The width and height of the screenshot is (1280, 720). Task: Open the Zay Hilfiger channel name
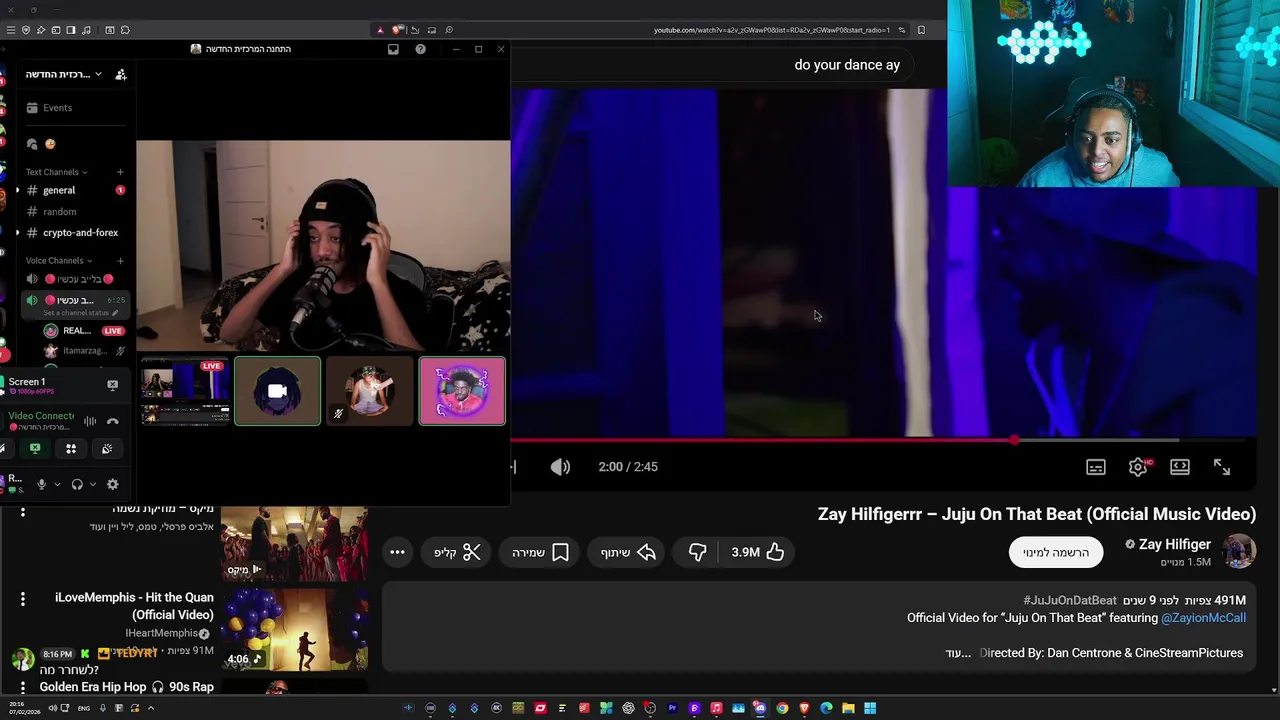coord(1175,544)
